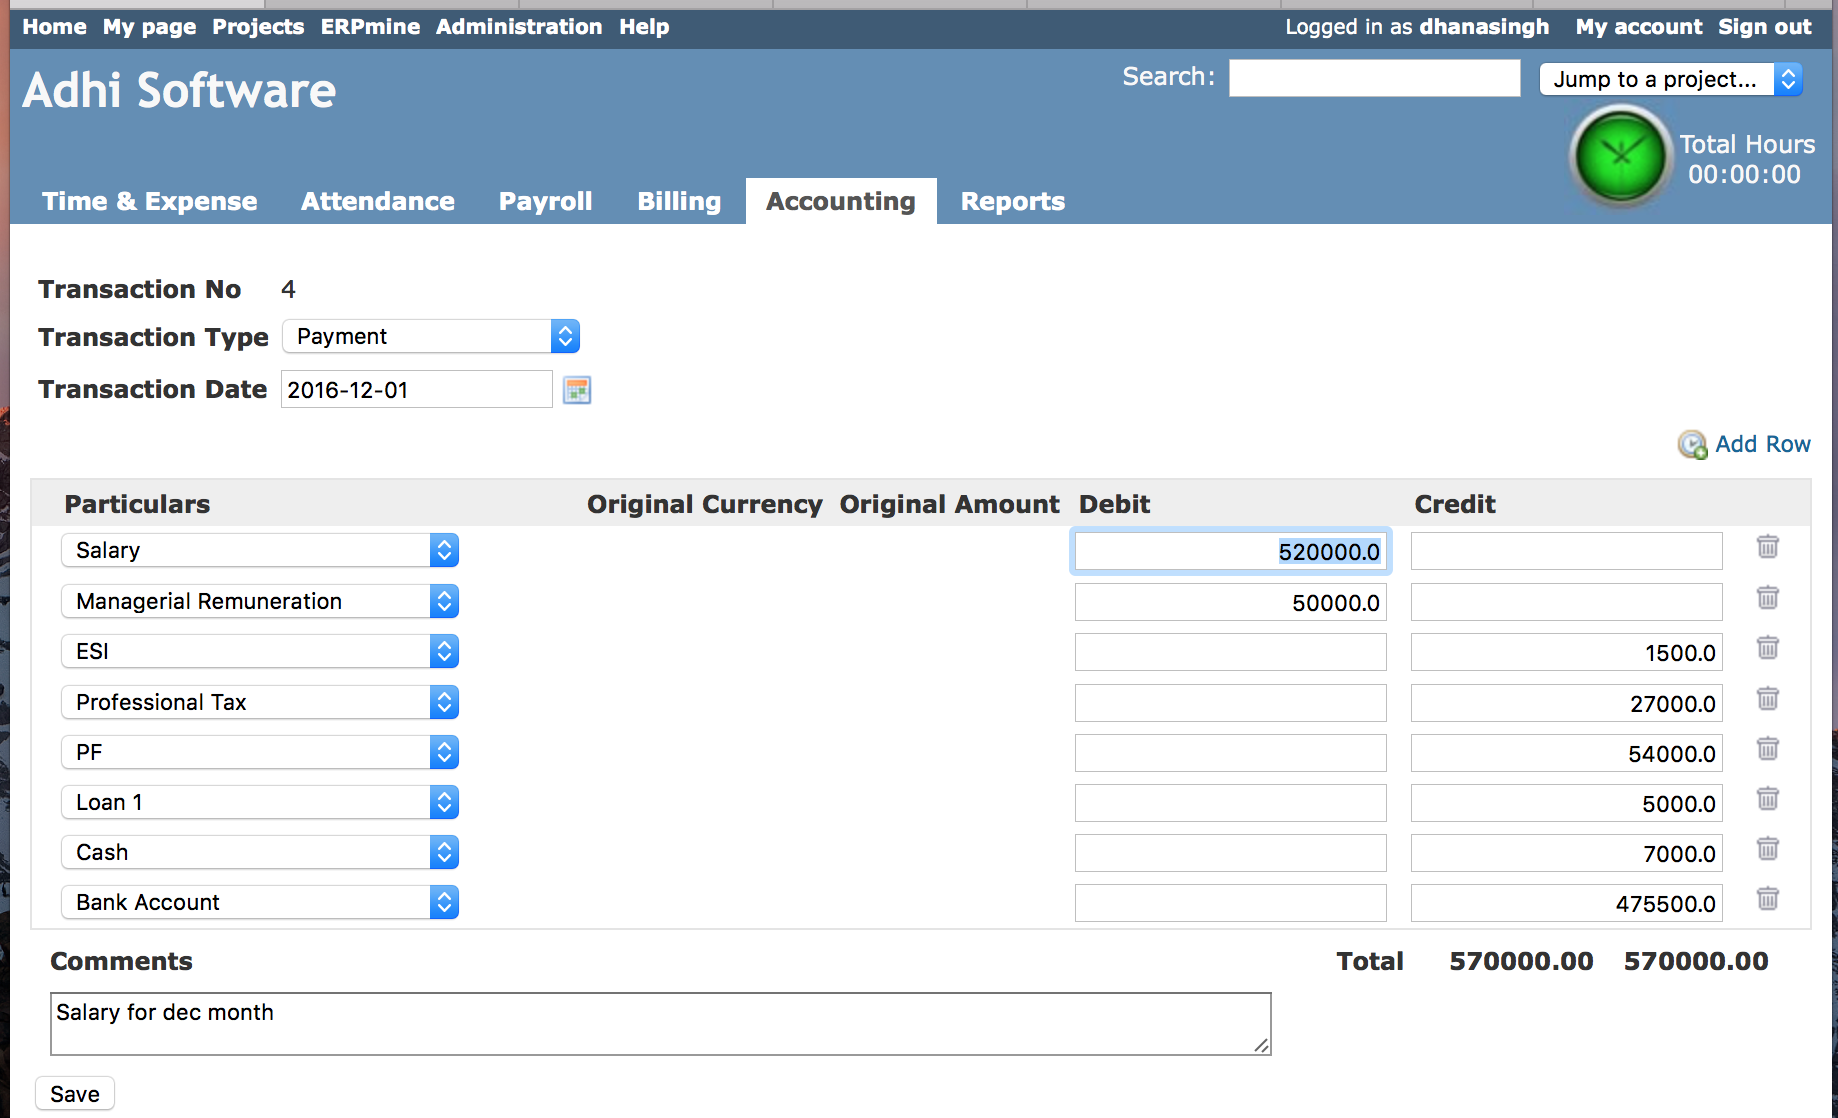Image resolution: width=1838 pixels, height=1118 pixels.
Task: Edit Professional Tax credit 27000.0
Action: point(1567,703)
